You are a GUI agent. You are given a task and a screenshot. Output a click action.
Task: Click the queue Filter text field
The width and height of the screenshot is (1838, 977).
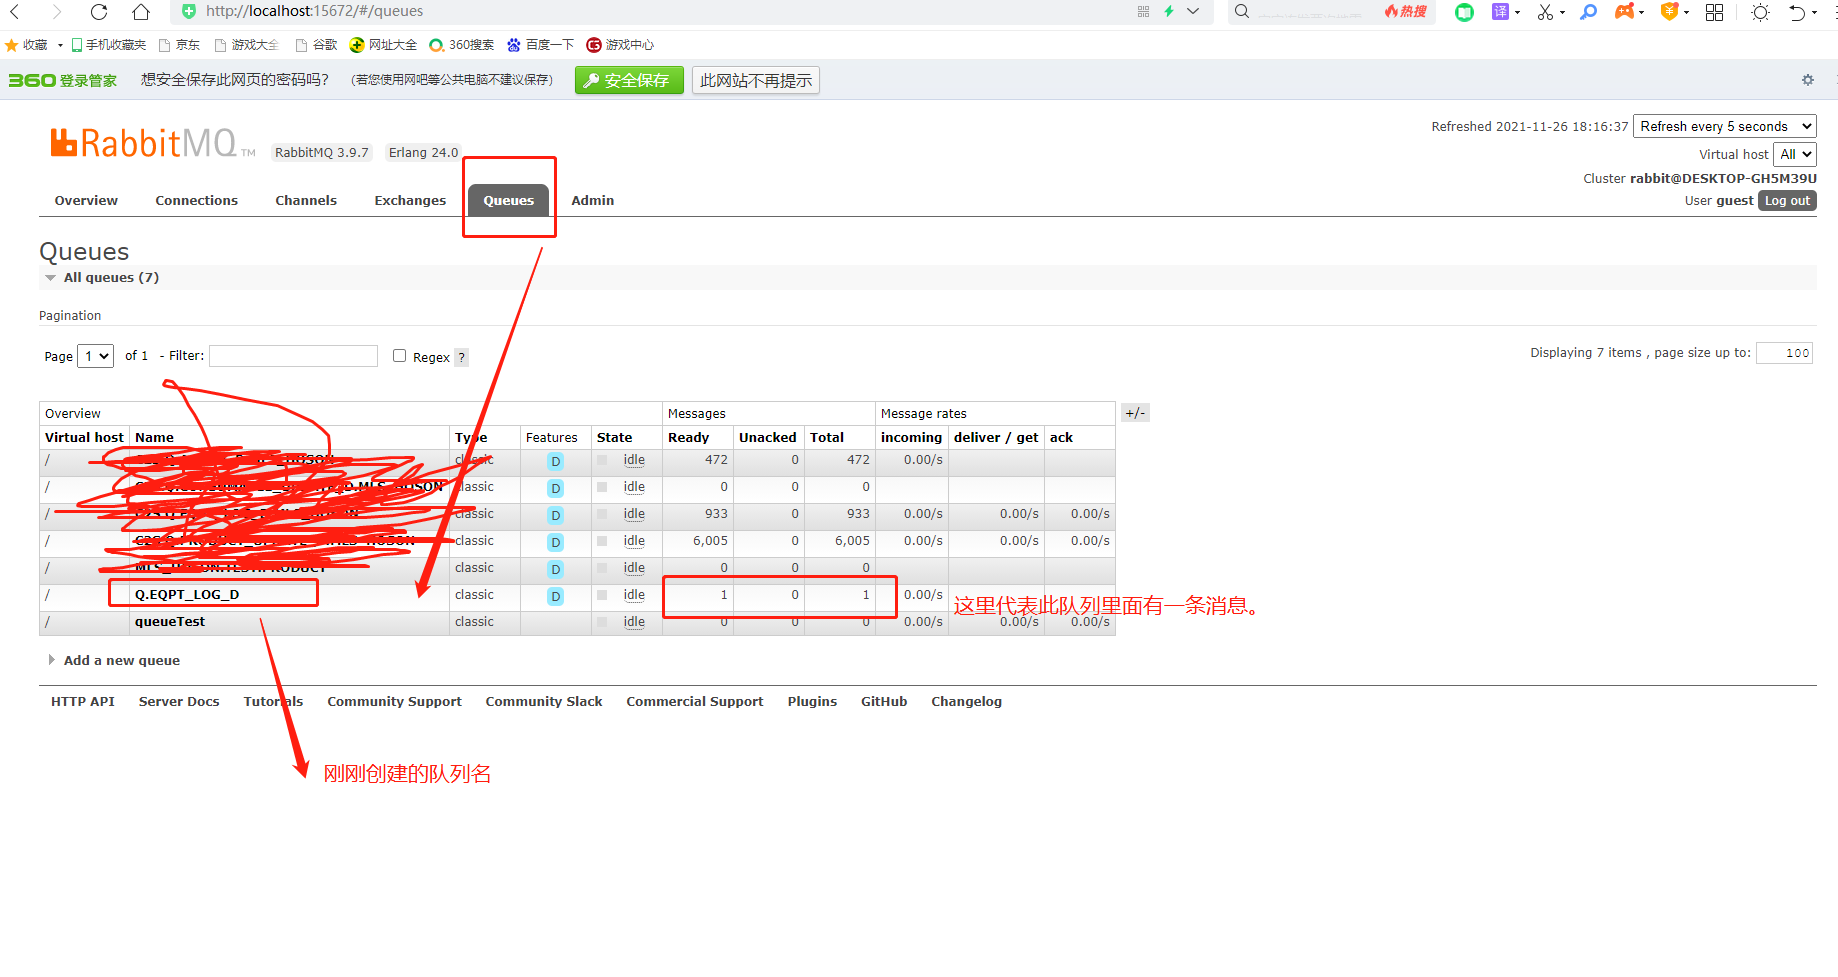pyautogui.click(x=293, y=356)
